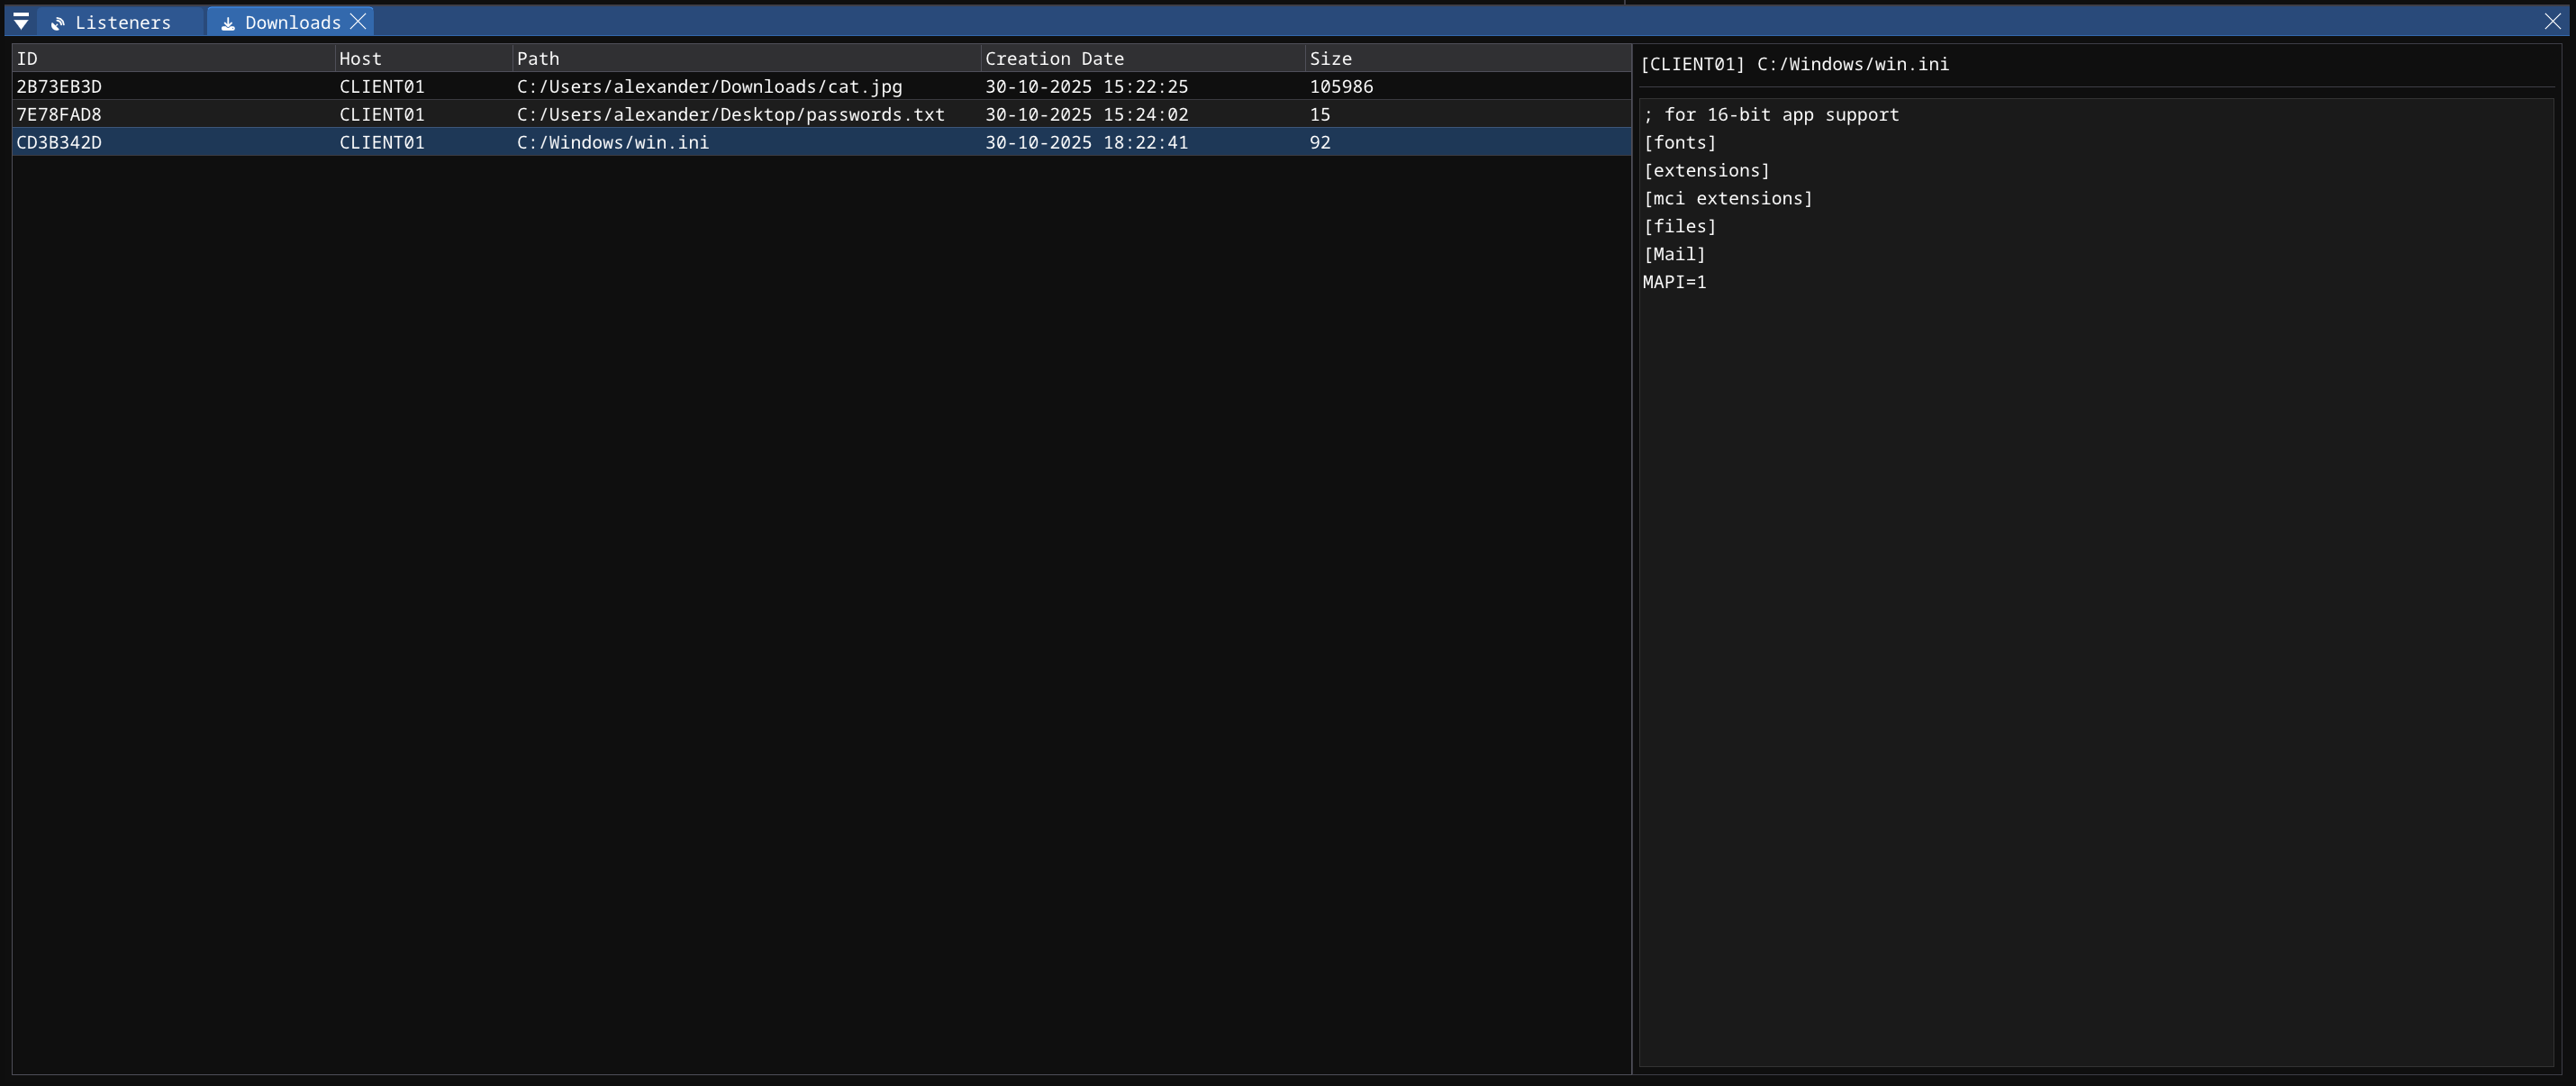Select download row 2B73EB3D

(59, 86)
